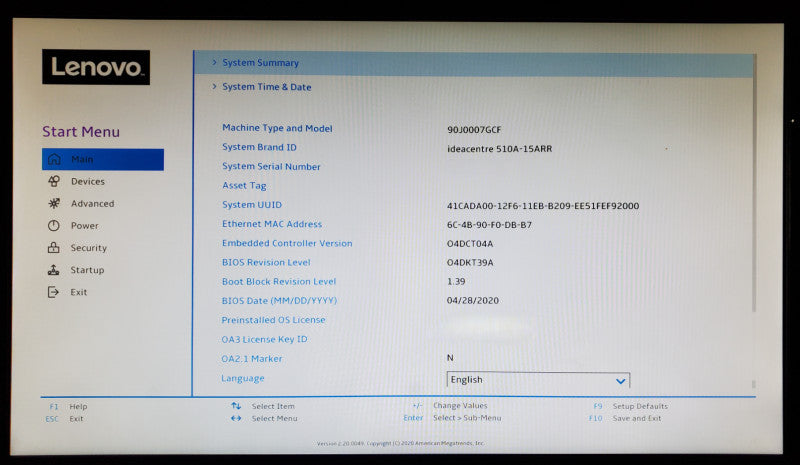Expand the System Time & Date chevron

click(x=214, y=86)
